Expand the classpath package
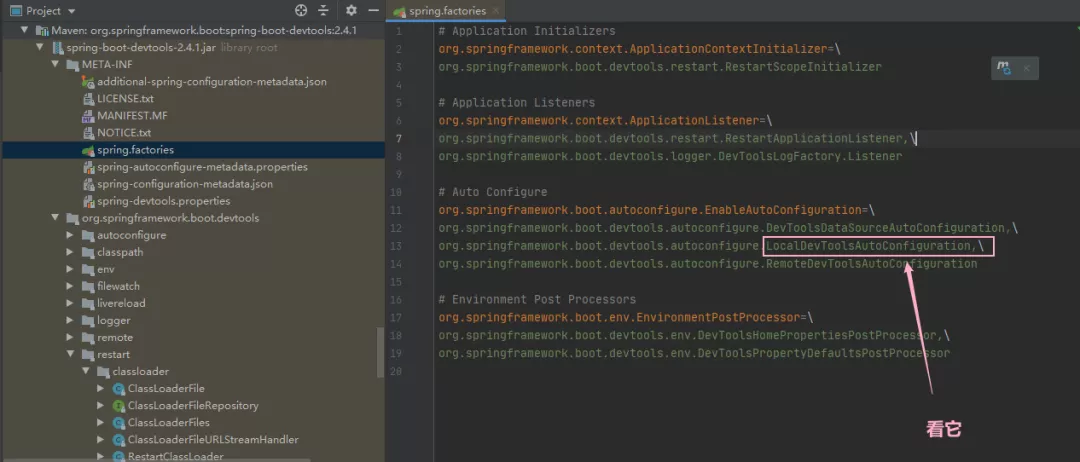The width and height of the screenshot is (1080, 462). [x=70, y=252]
